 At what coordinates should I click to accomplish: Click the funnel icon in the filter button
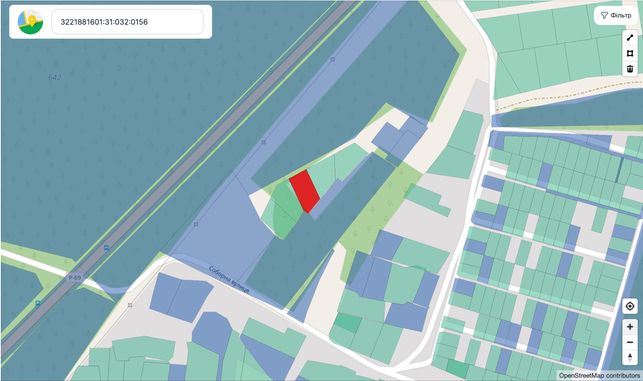604,16
